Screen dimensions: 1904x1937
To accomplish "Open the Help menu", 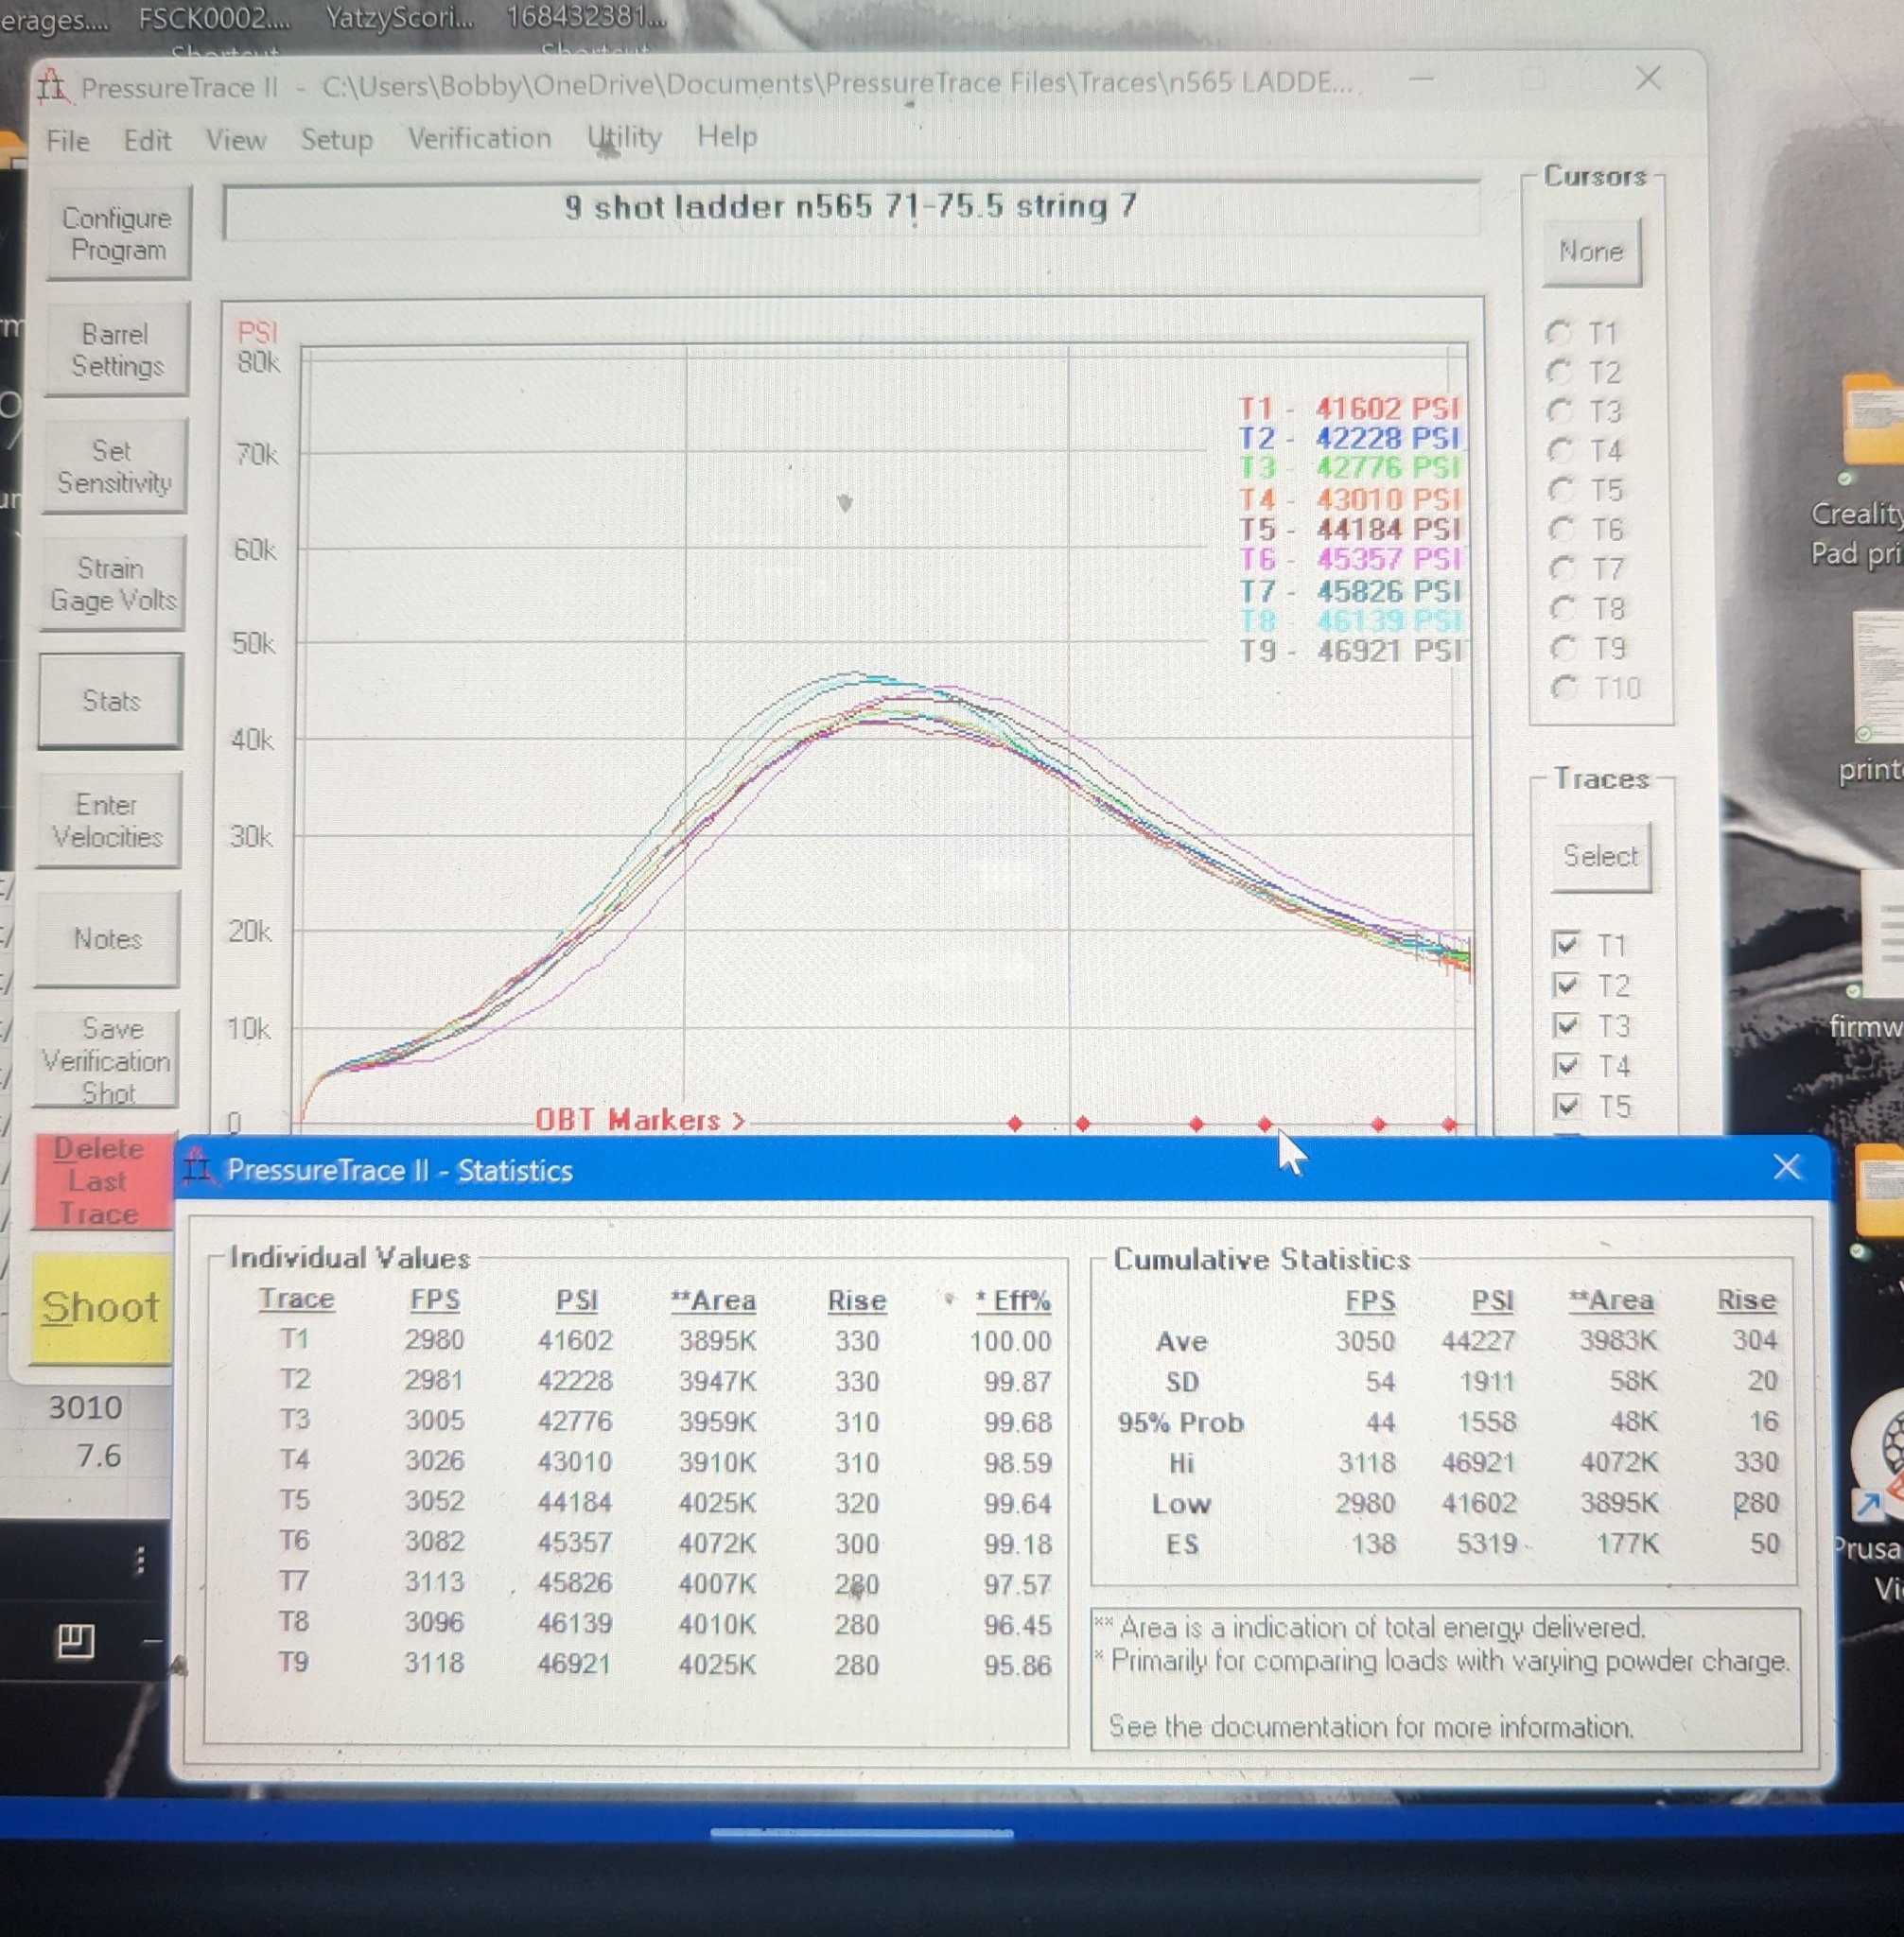I will pos(727,135).
